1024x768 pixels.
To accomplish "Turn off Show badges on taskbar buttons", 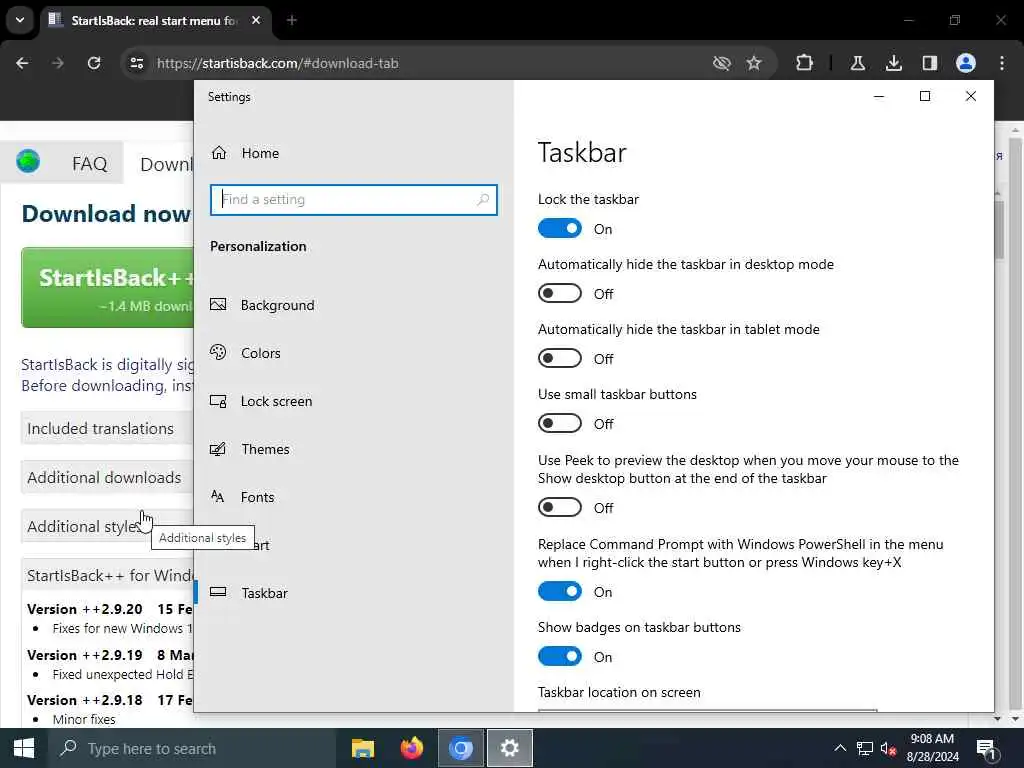I will tap(560, 656).
